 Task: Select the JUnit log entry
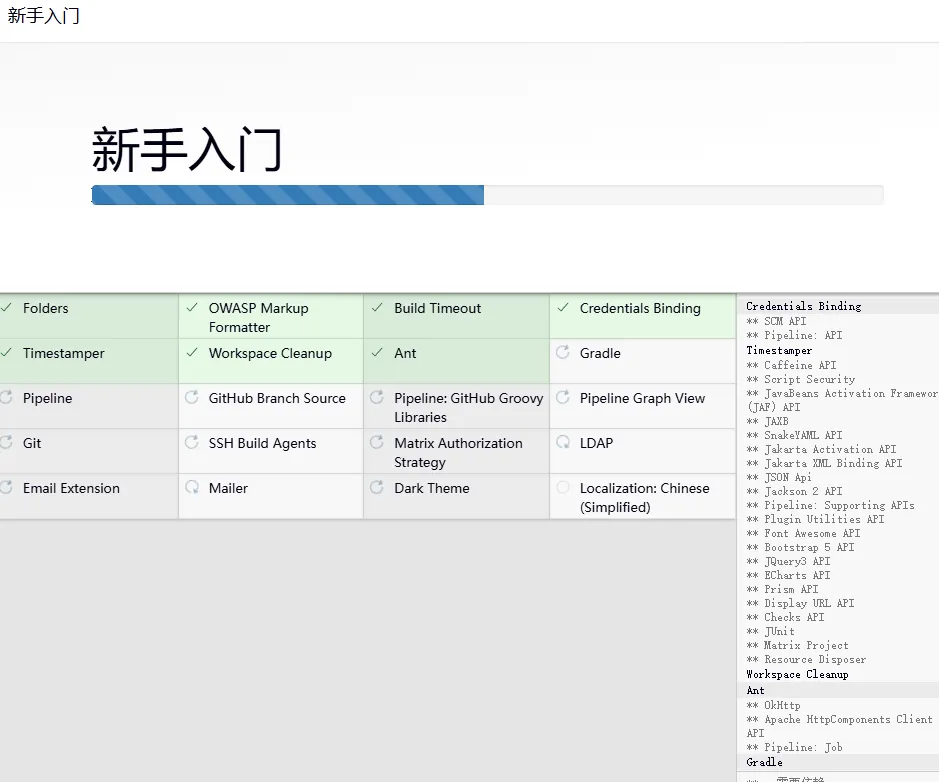coord(770,631)
